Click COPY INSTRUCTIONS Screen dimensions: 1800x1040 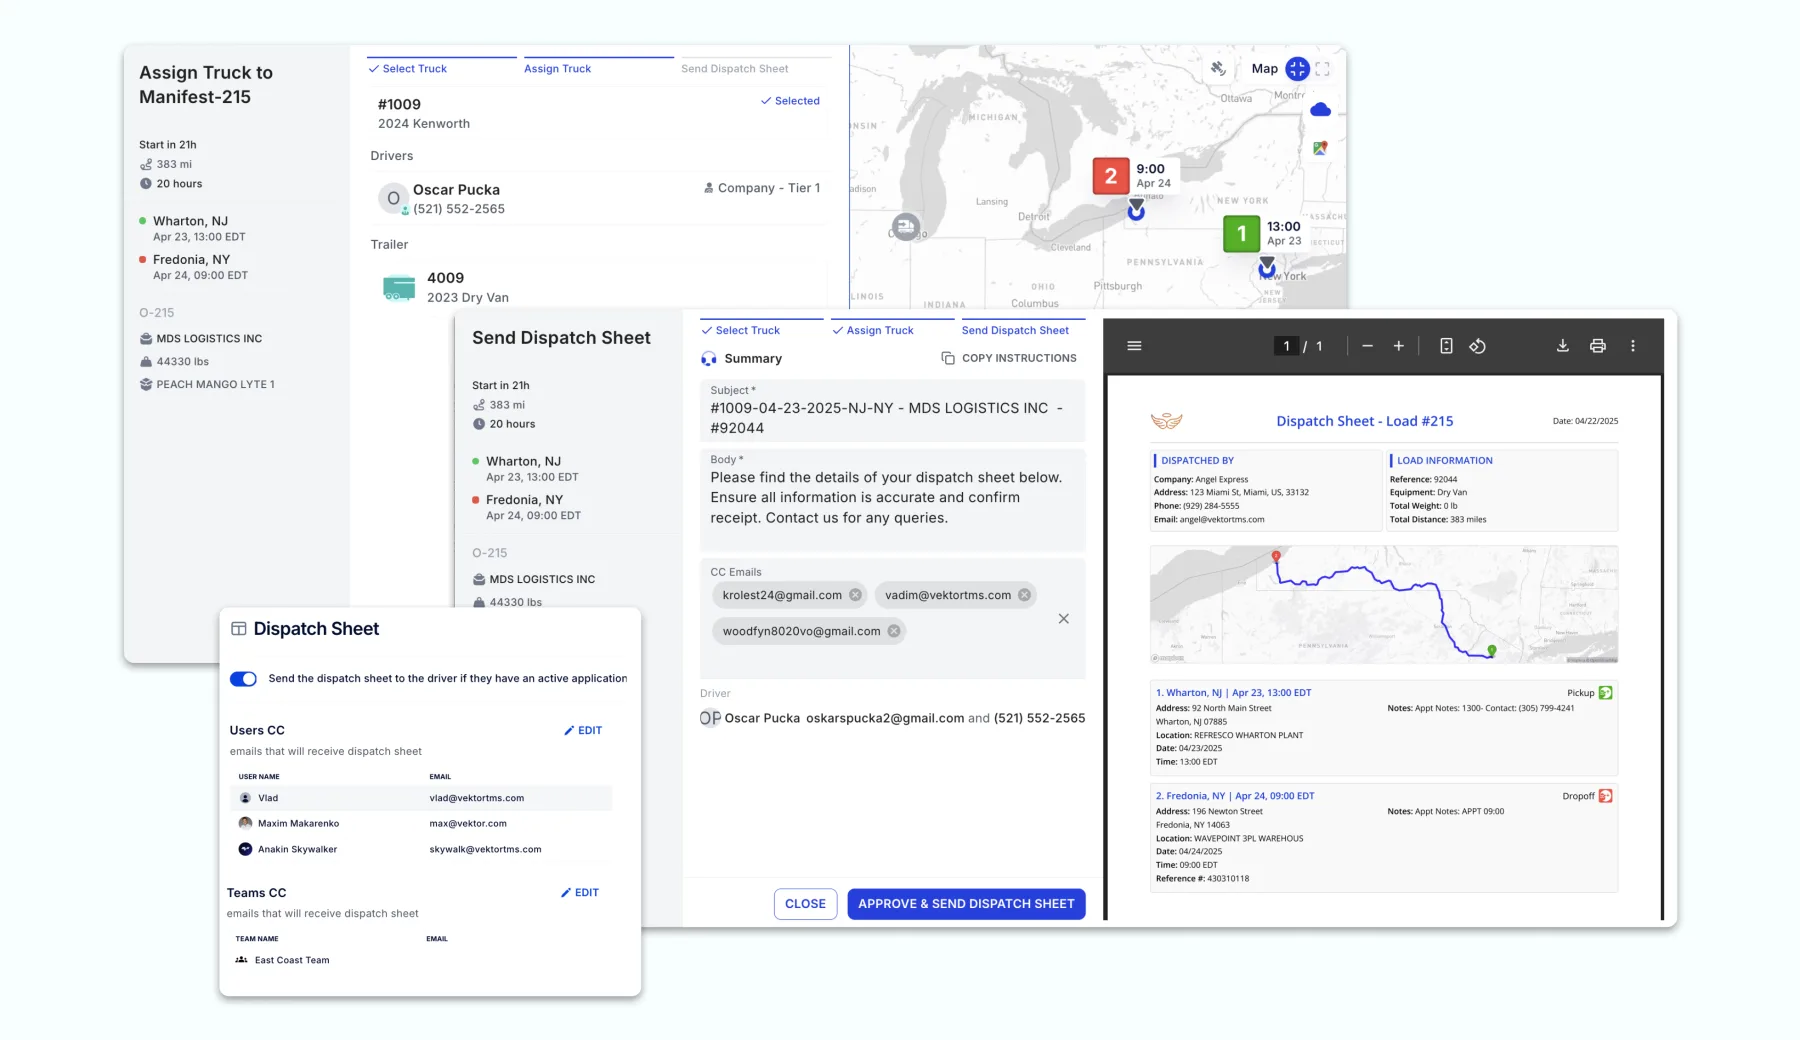[1009, 358]
